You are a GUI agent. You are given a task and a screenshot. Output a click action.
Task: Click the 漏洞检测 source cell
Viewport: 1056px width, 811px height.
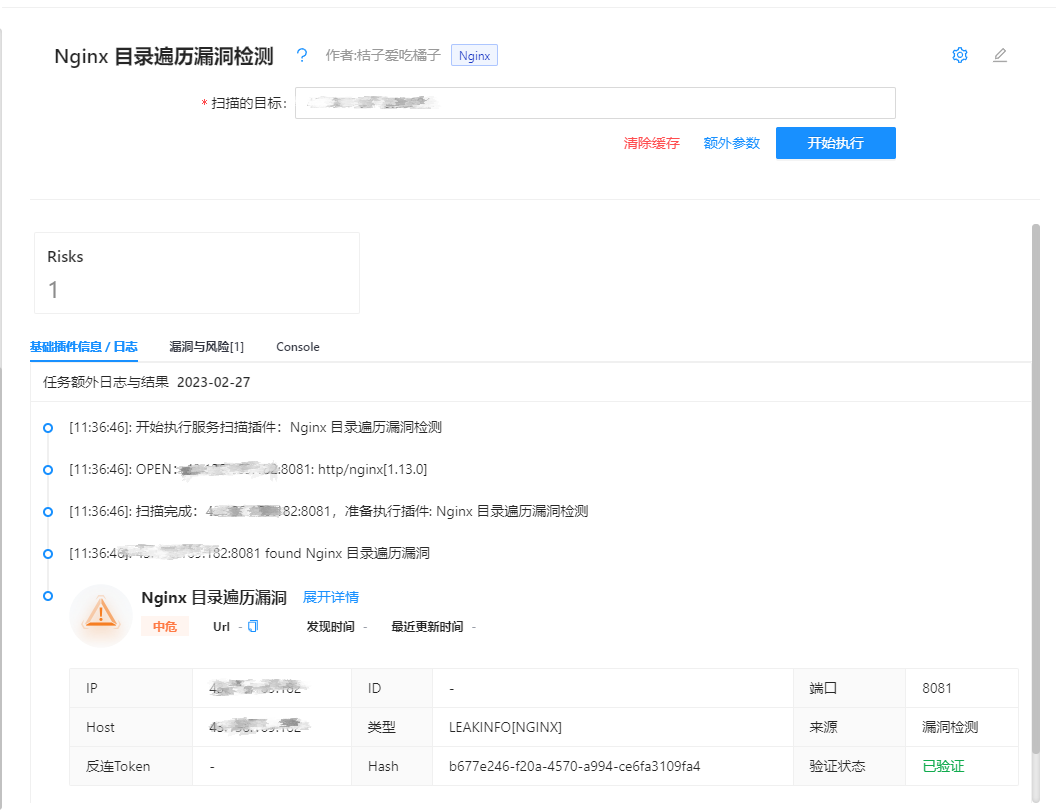click(962, 727)
